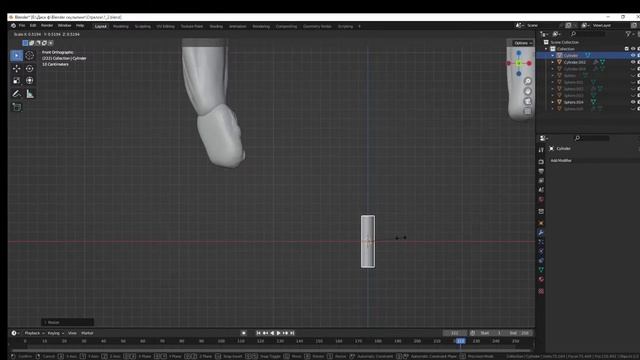The image size is (640, 360).
Task: Select the Select Box tool
Action: (16, 55)
